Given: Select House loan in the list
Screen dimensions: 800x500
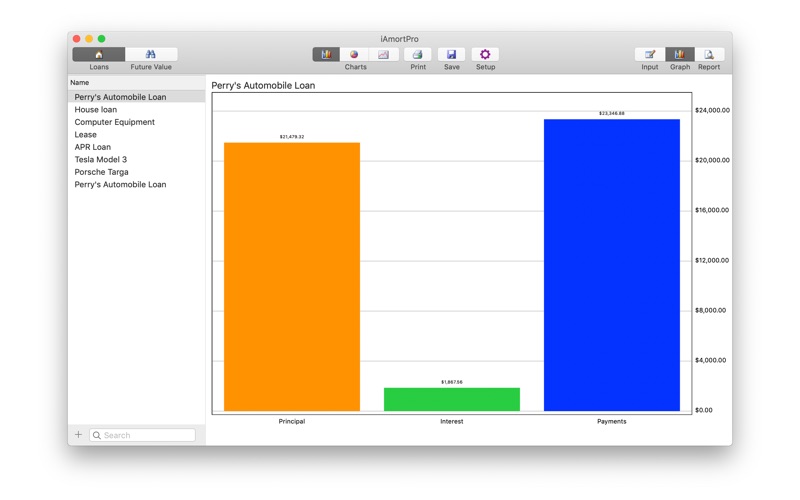Looking at the screenshot, I should (137, 110).
